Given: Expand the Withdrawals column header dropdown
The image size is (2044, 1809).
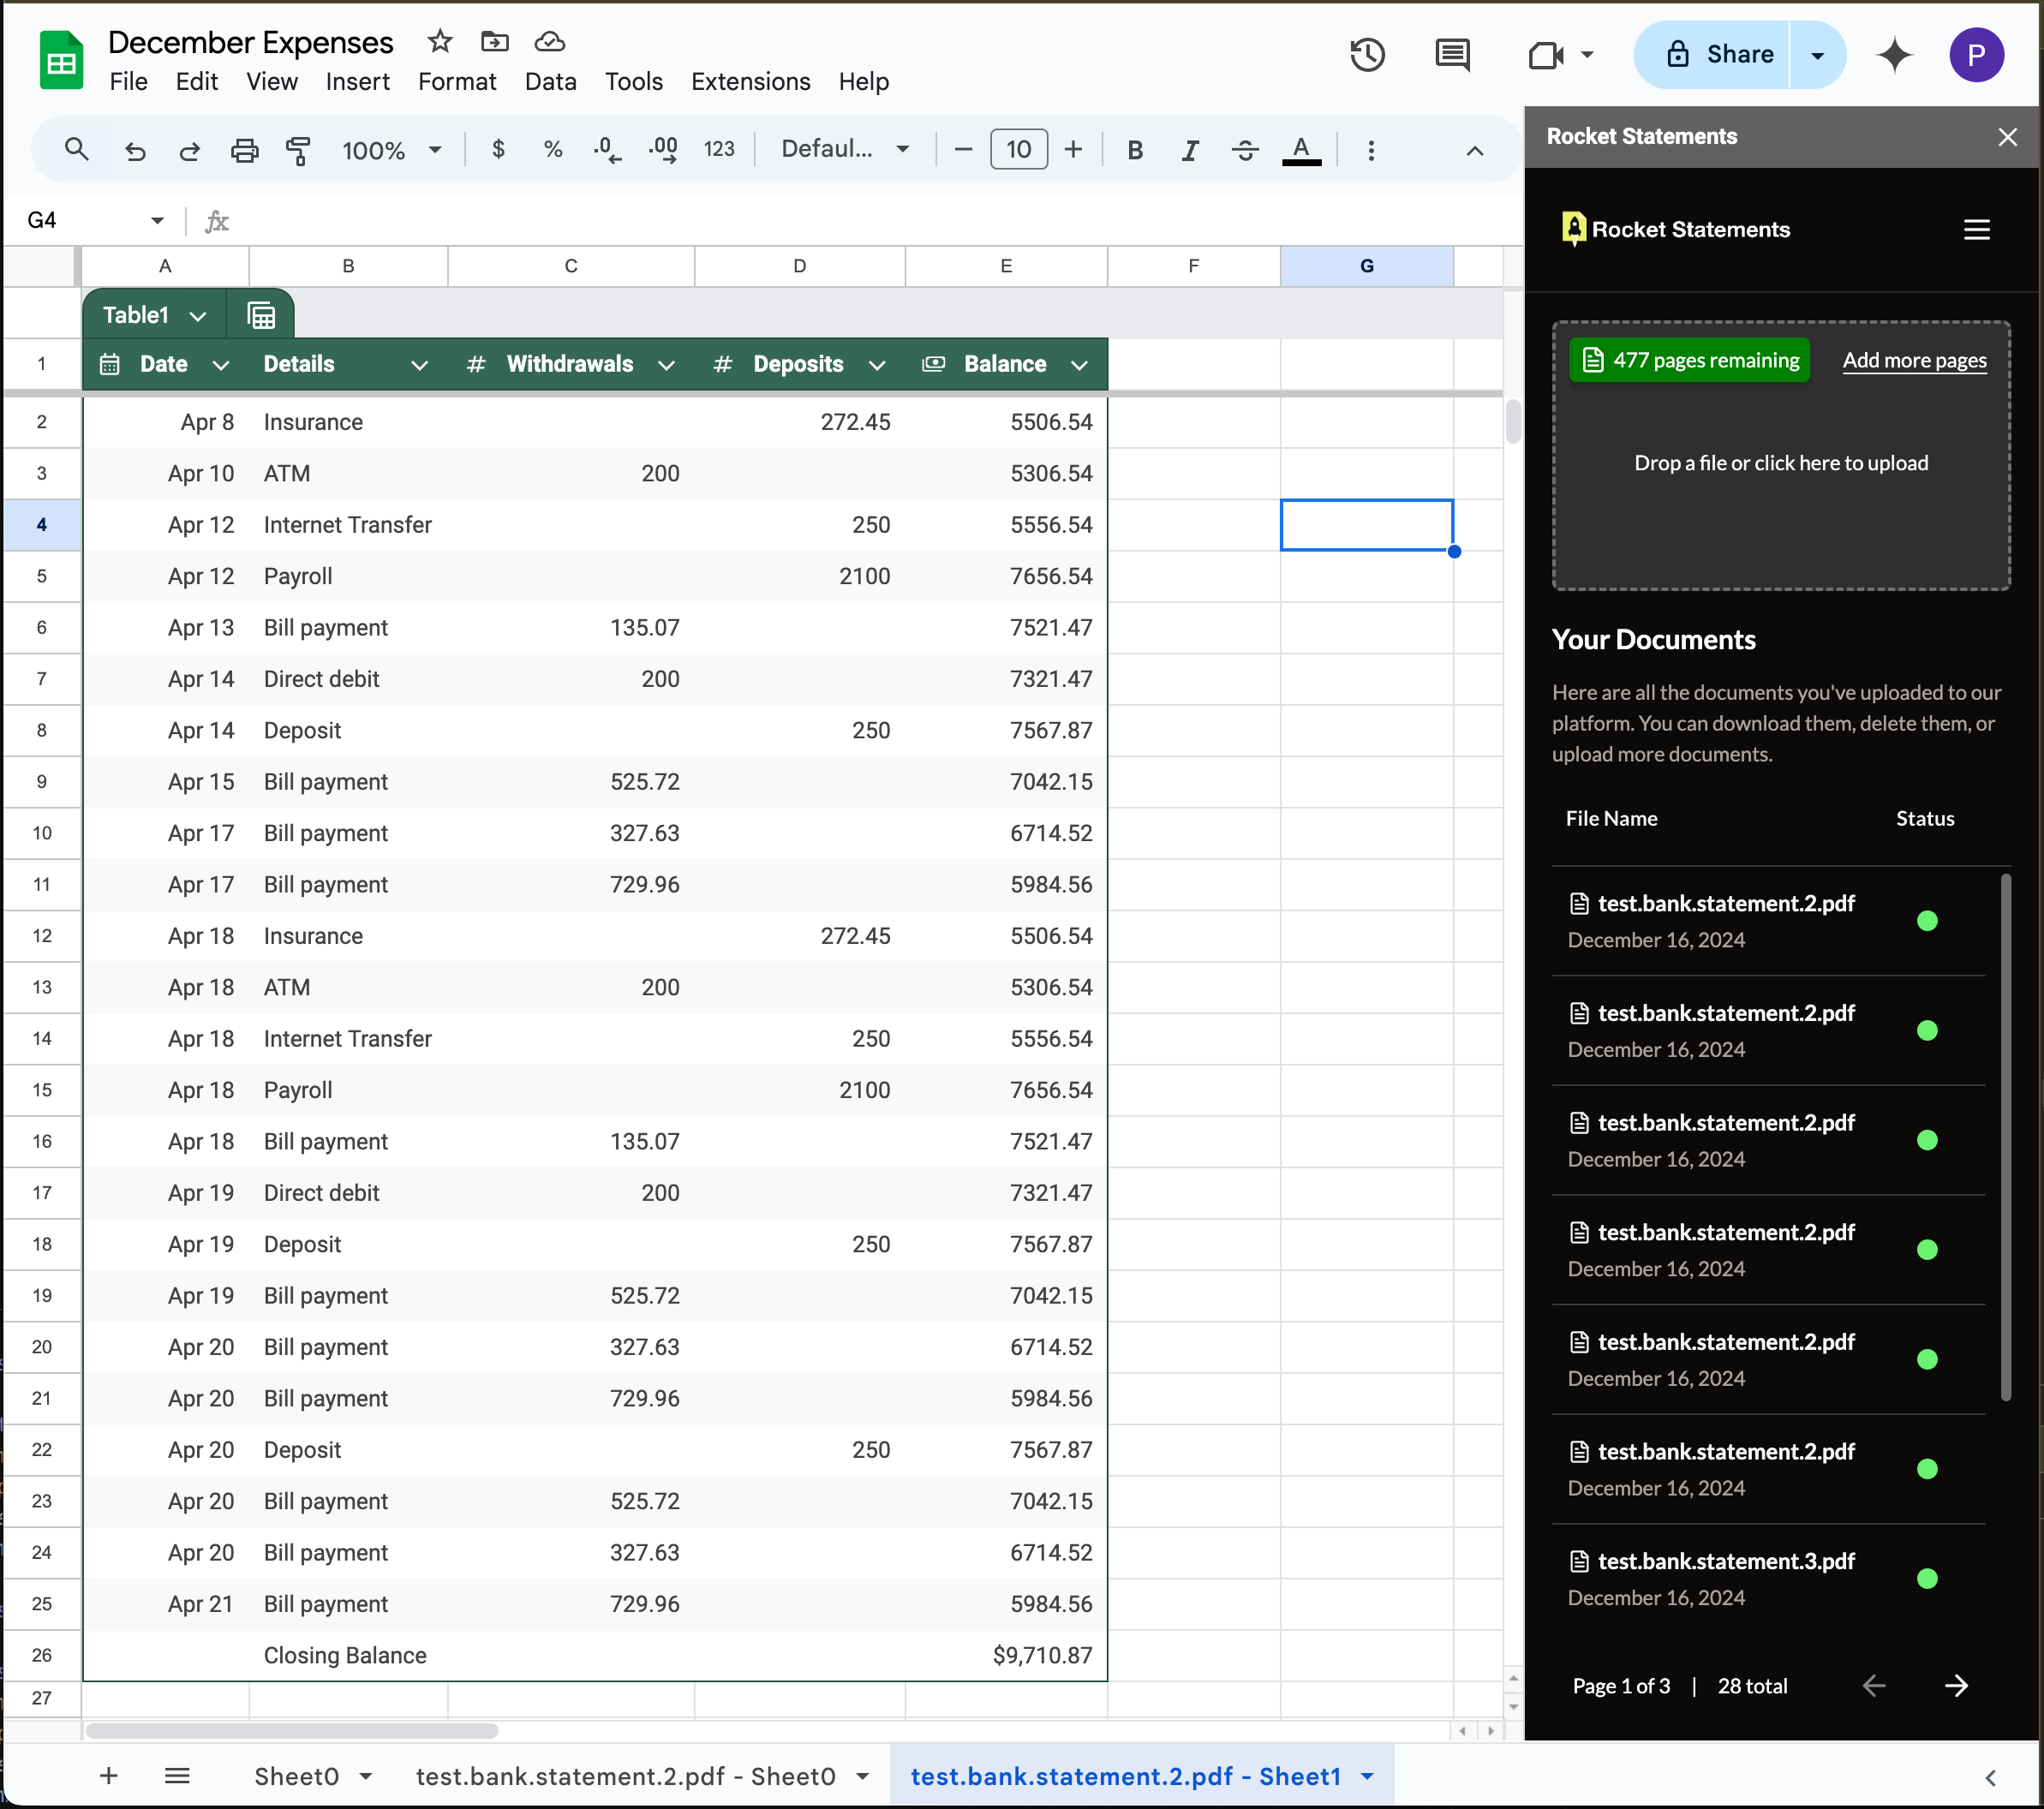Looking at the screenshot, I should pos(667,364).
